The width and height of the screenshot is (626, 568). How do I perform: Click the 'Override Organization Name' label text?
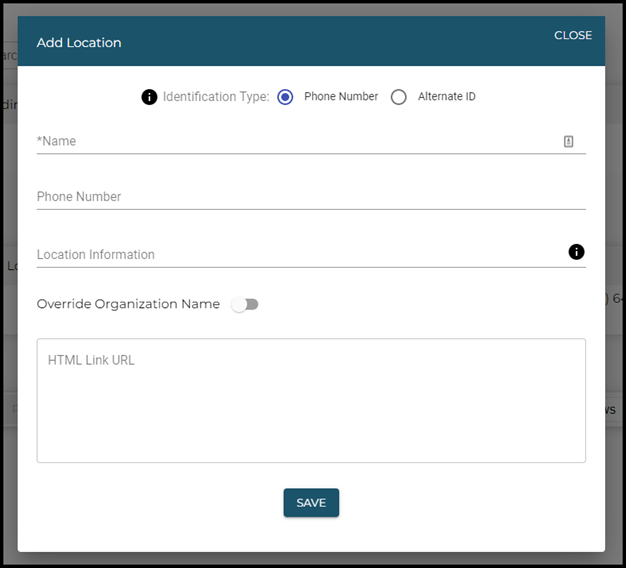pos(128,304)
